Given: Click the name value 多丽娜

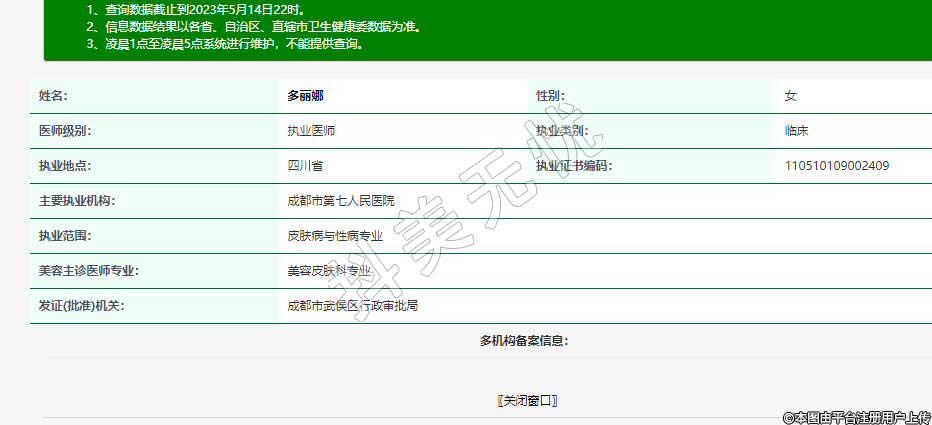Looking at the screenshot, I should [x=305, y=96].
